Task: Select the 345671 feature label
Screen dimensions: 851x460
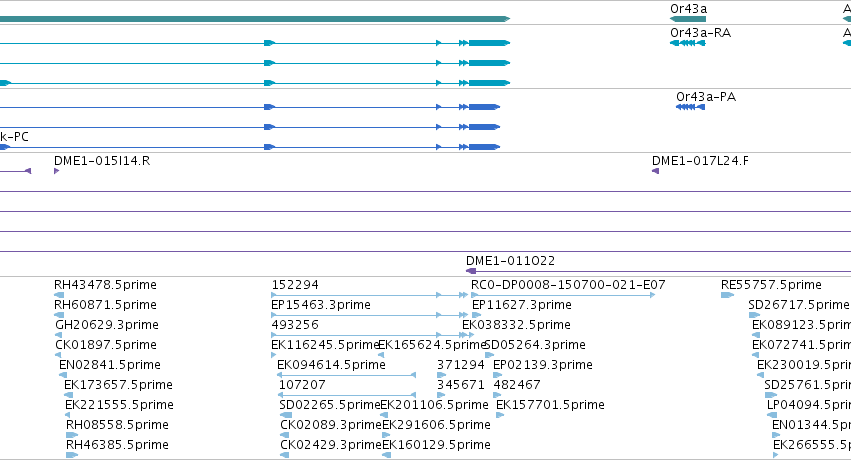Action: (460, 385)
